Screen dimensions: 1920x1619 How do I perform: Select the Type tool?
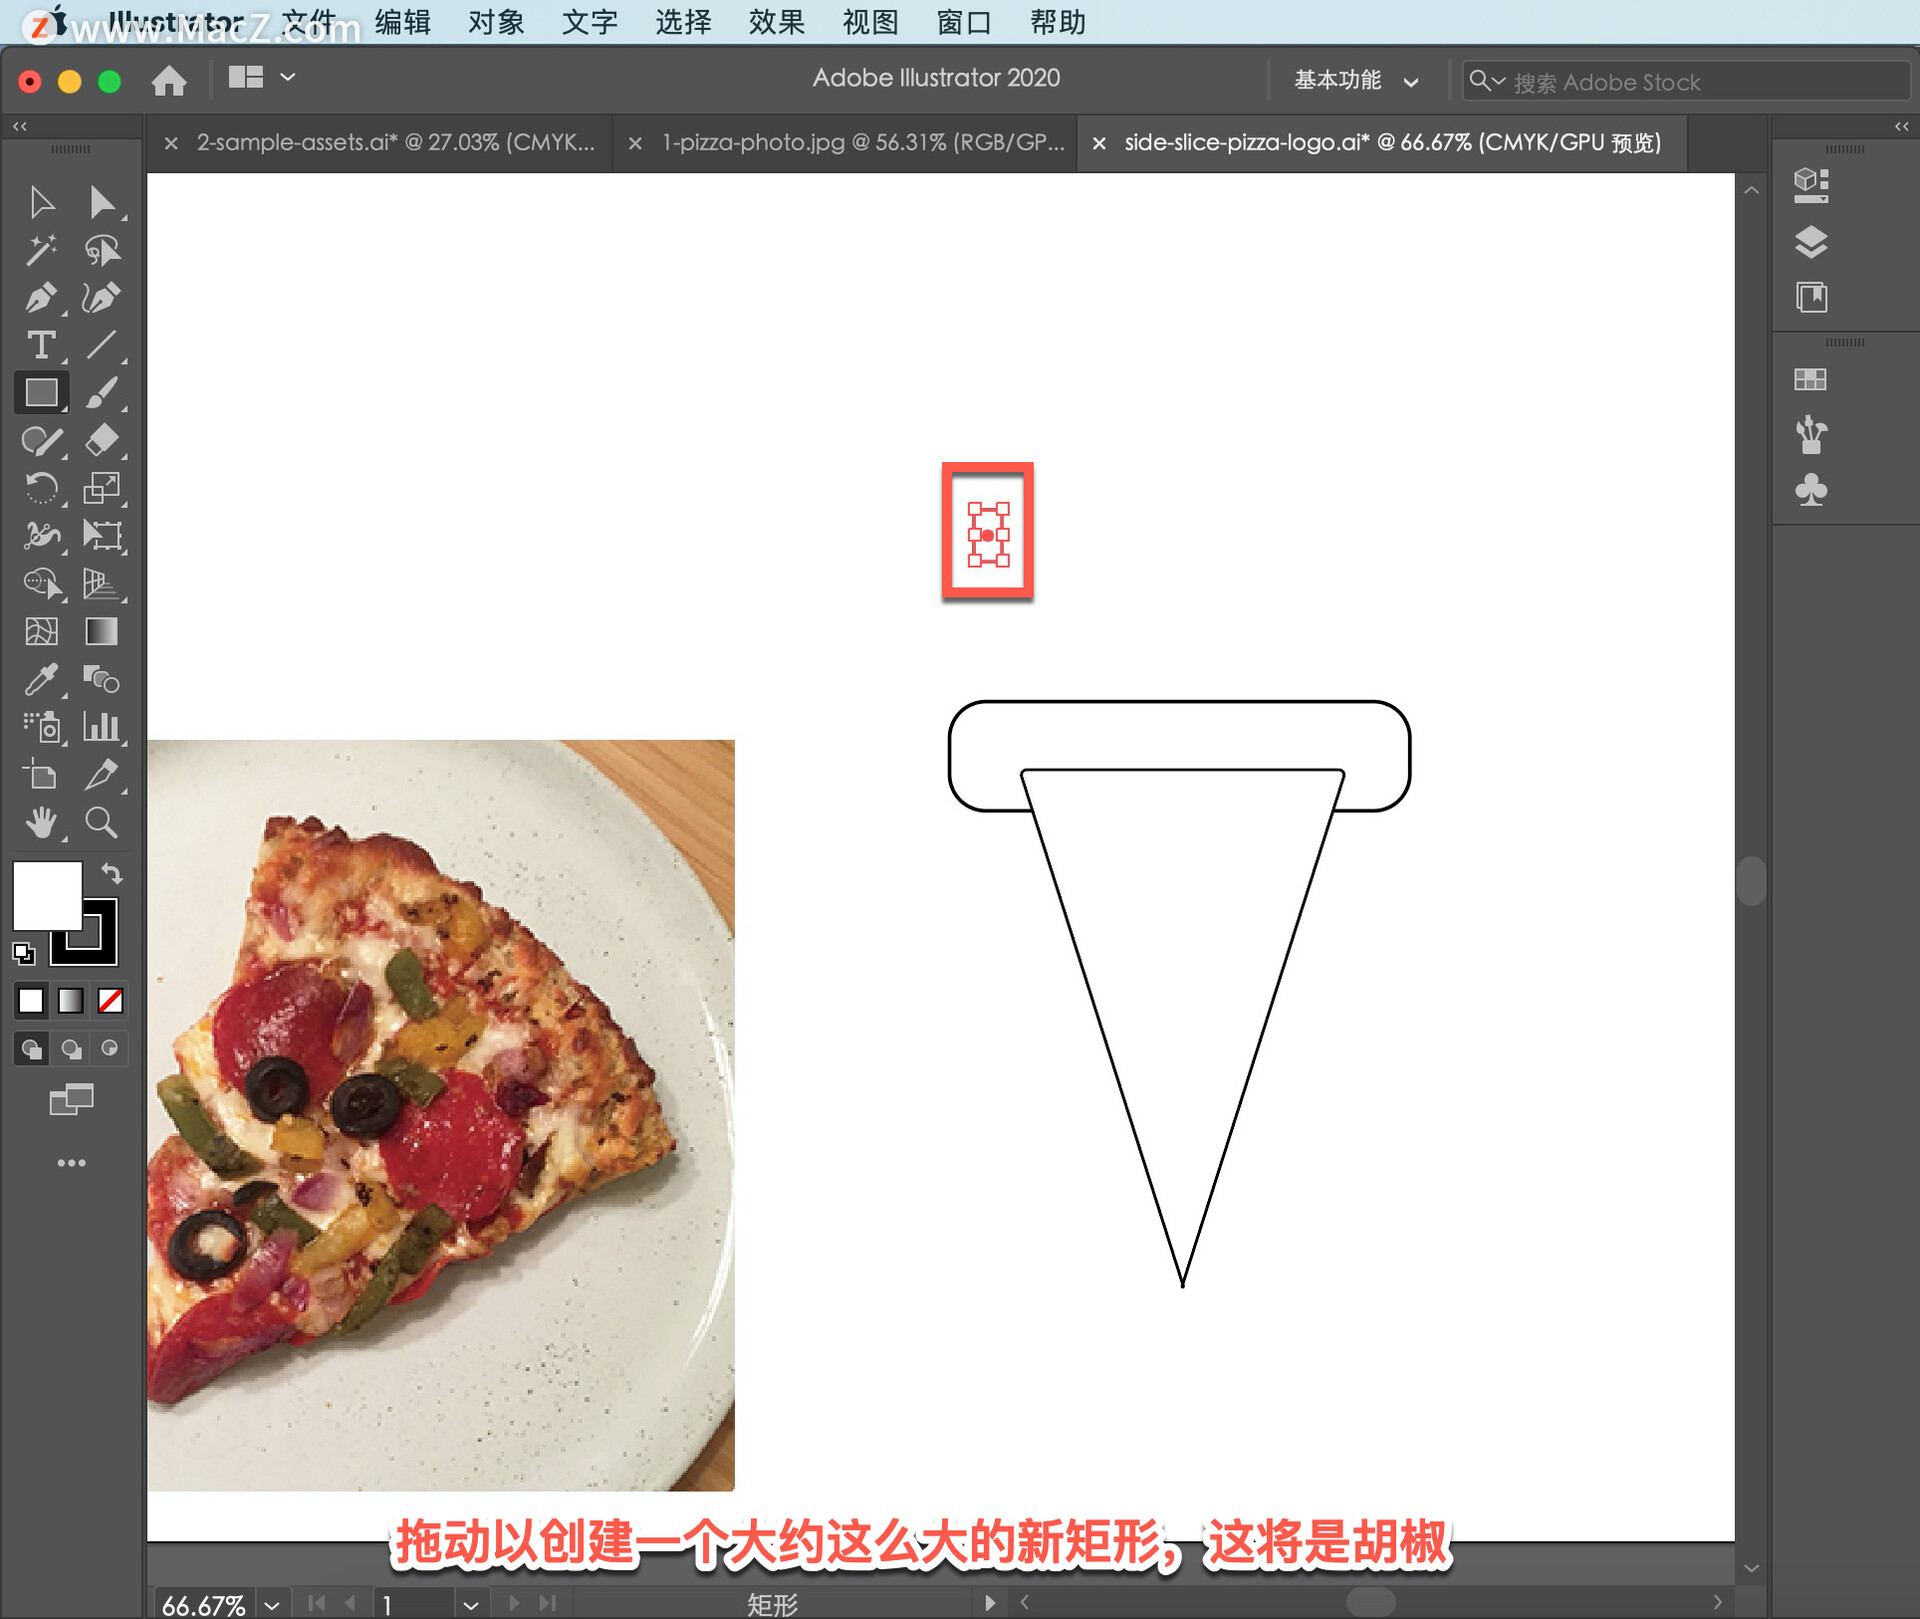[x=41, y=345]
